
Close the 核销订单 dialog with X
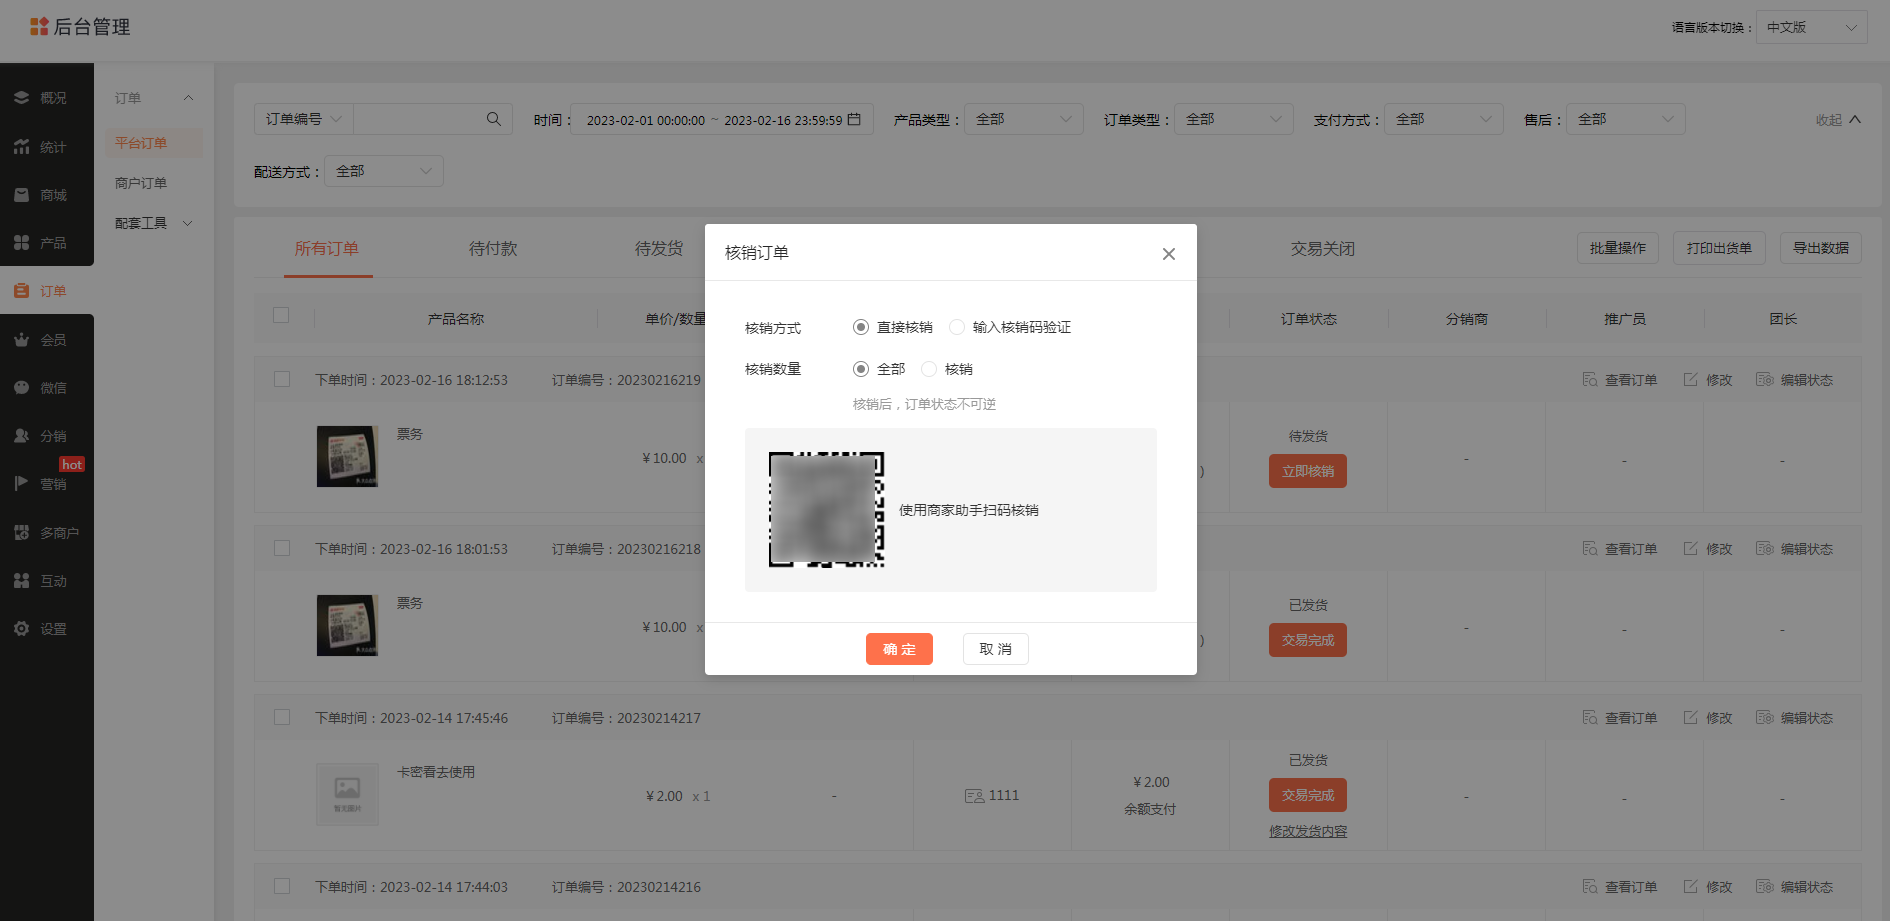[1168, 254]
